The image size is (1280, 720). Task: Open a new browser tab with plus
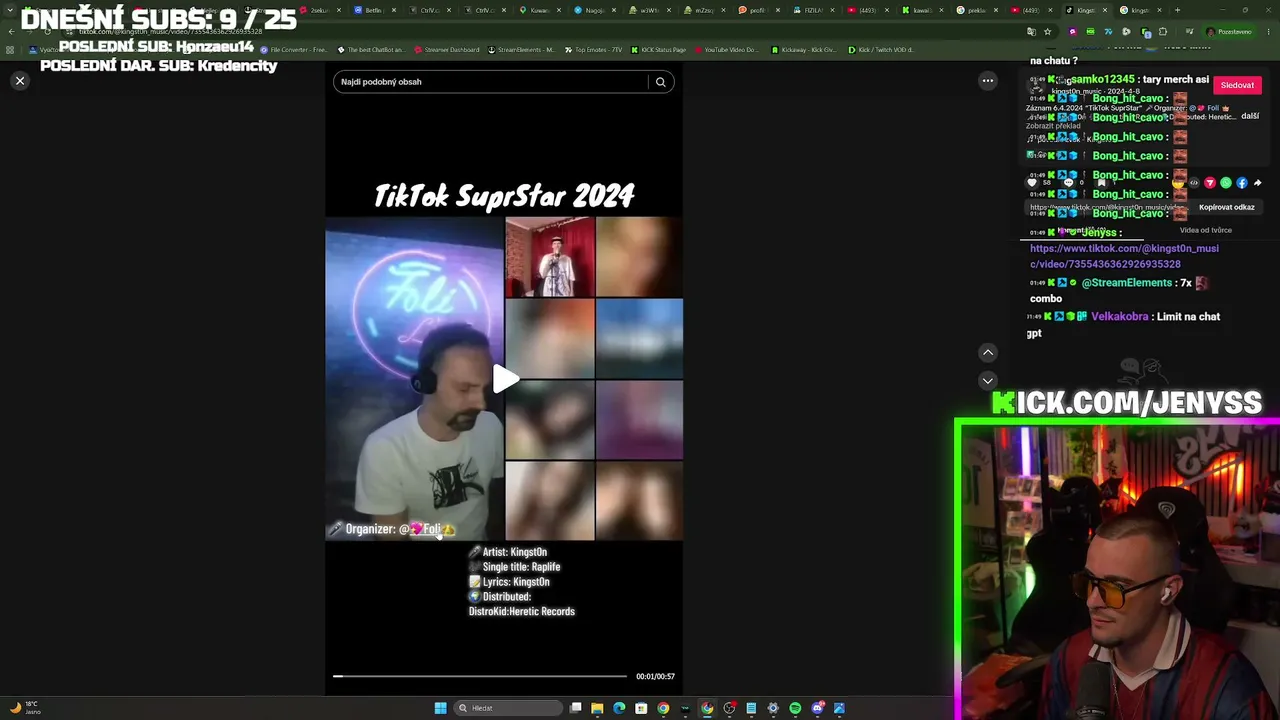pyautogui.click(x=1177, y=10)
